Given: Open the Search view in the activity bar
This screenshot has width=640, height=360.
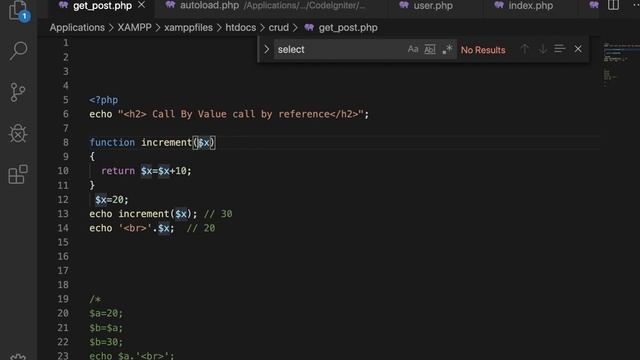Looking at the screenshot, I should pyautogui.click(x=18, y=51).
